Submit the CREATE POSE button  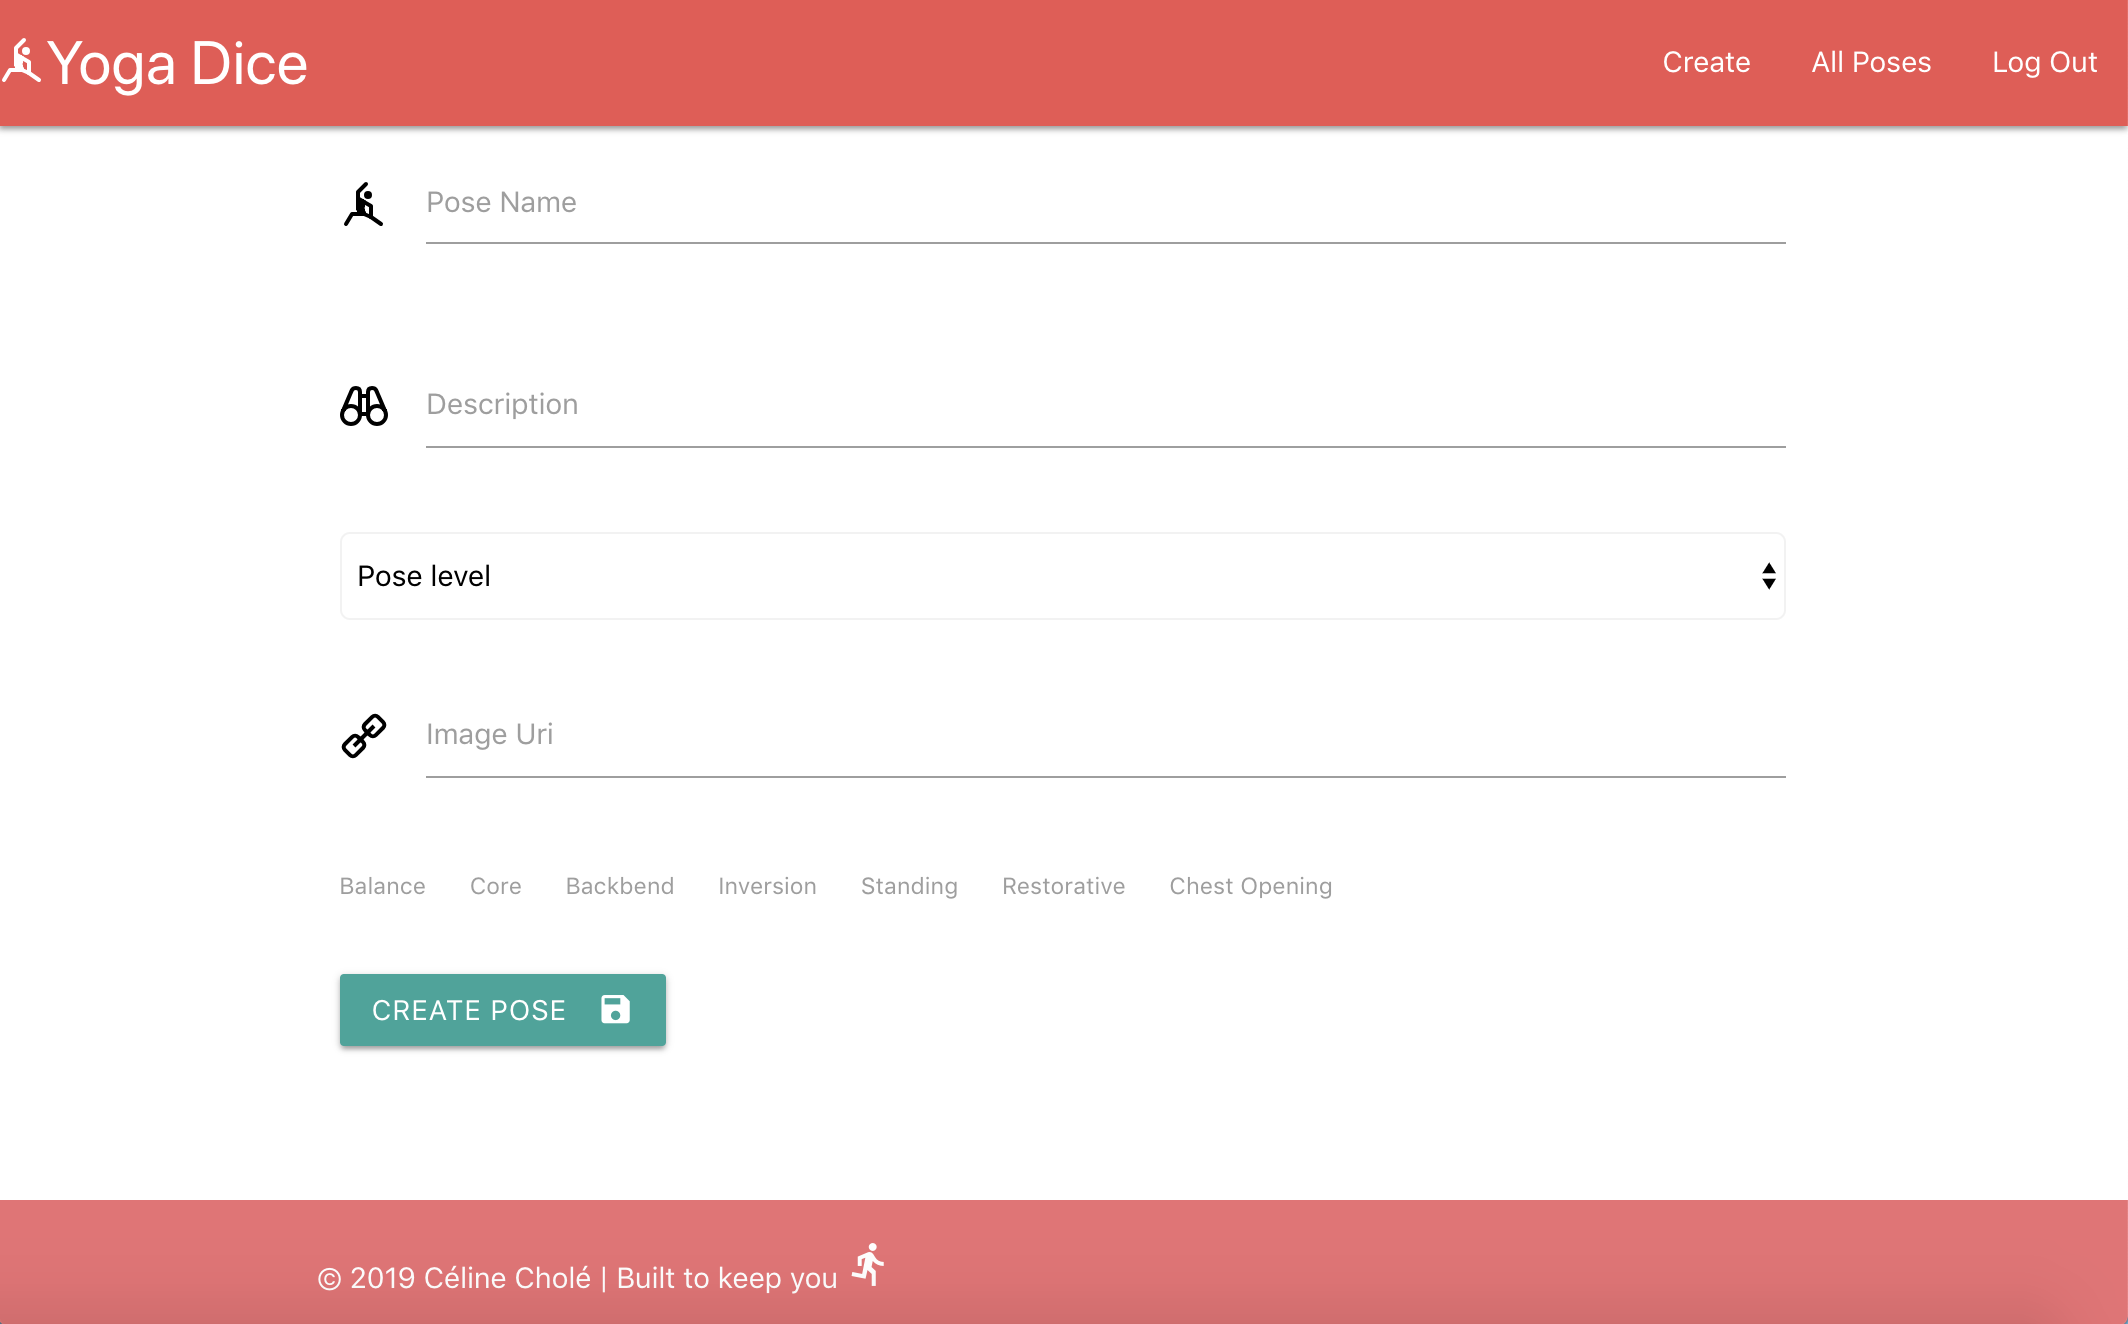[x=503, y=1010]
